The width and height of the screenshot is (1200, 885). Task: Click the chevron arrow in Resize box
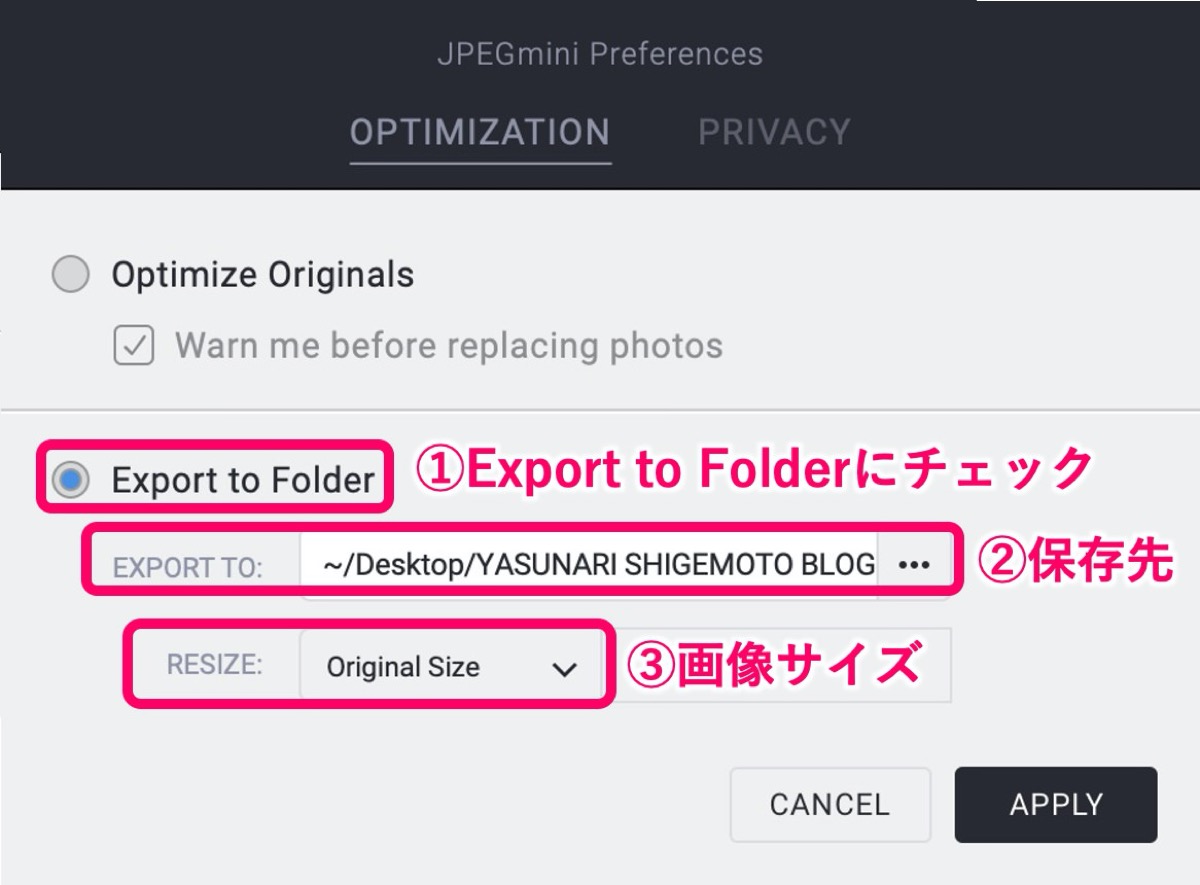[x=565, y=669]
